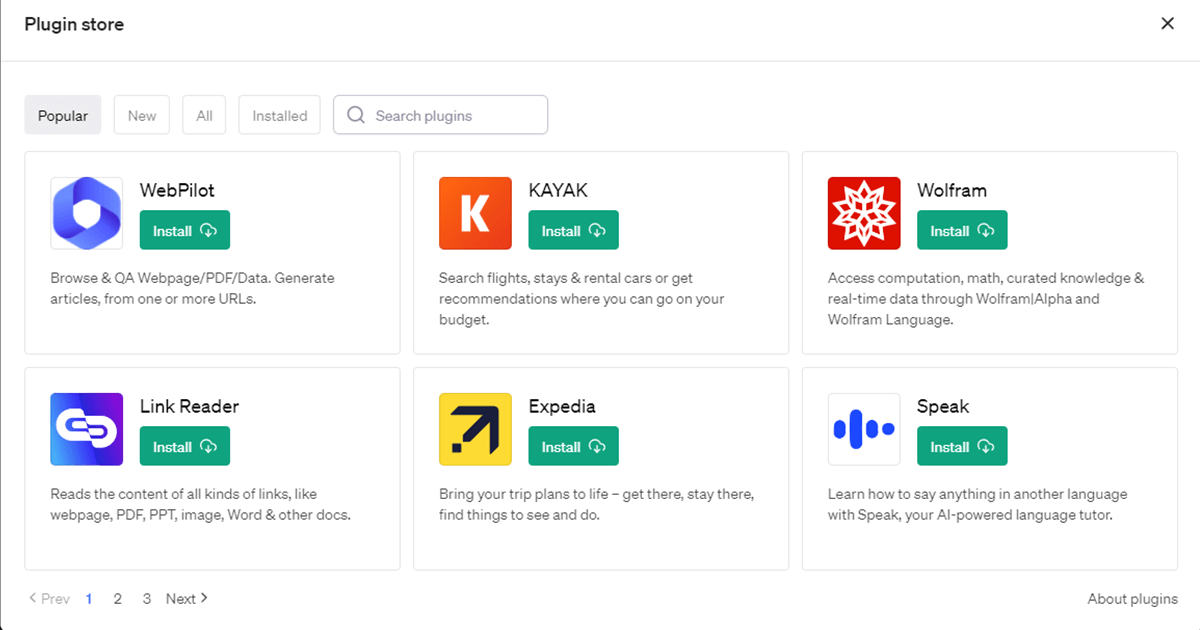The image size is (1200, 630).
Task: Click the KAYAK plugin logo
Action: (475, 213)
